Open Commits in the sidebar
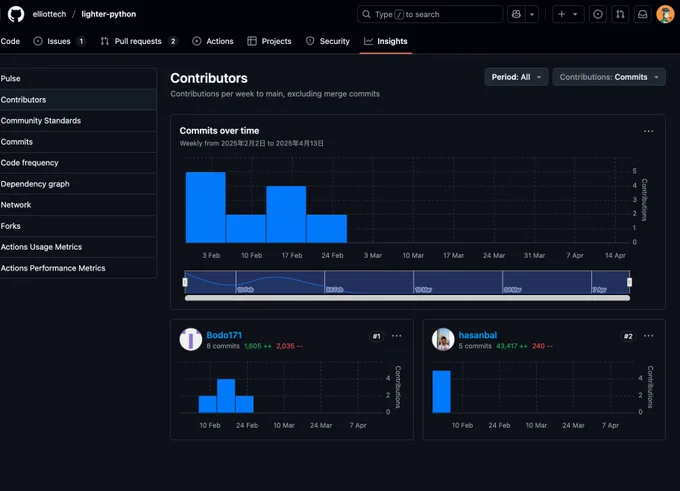The image size is (680, 491). pos(78,142)
